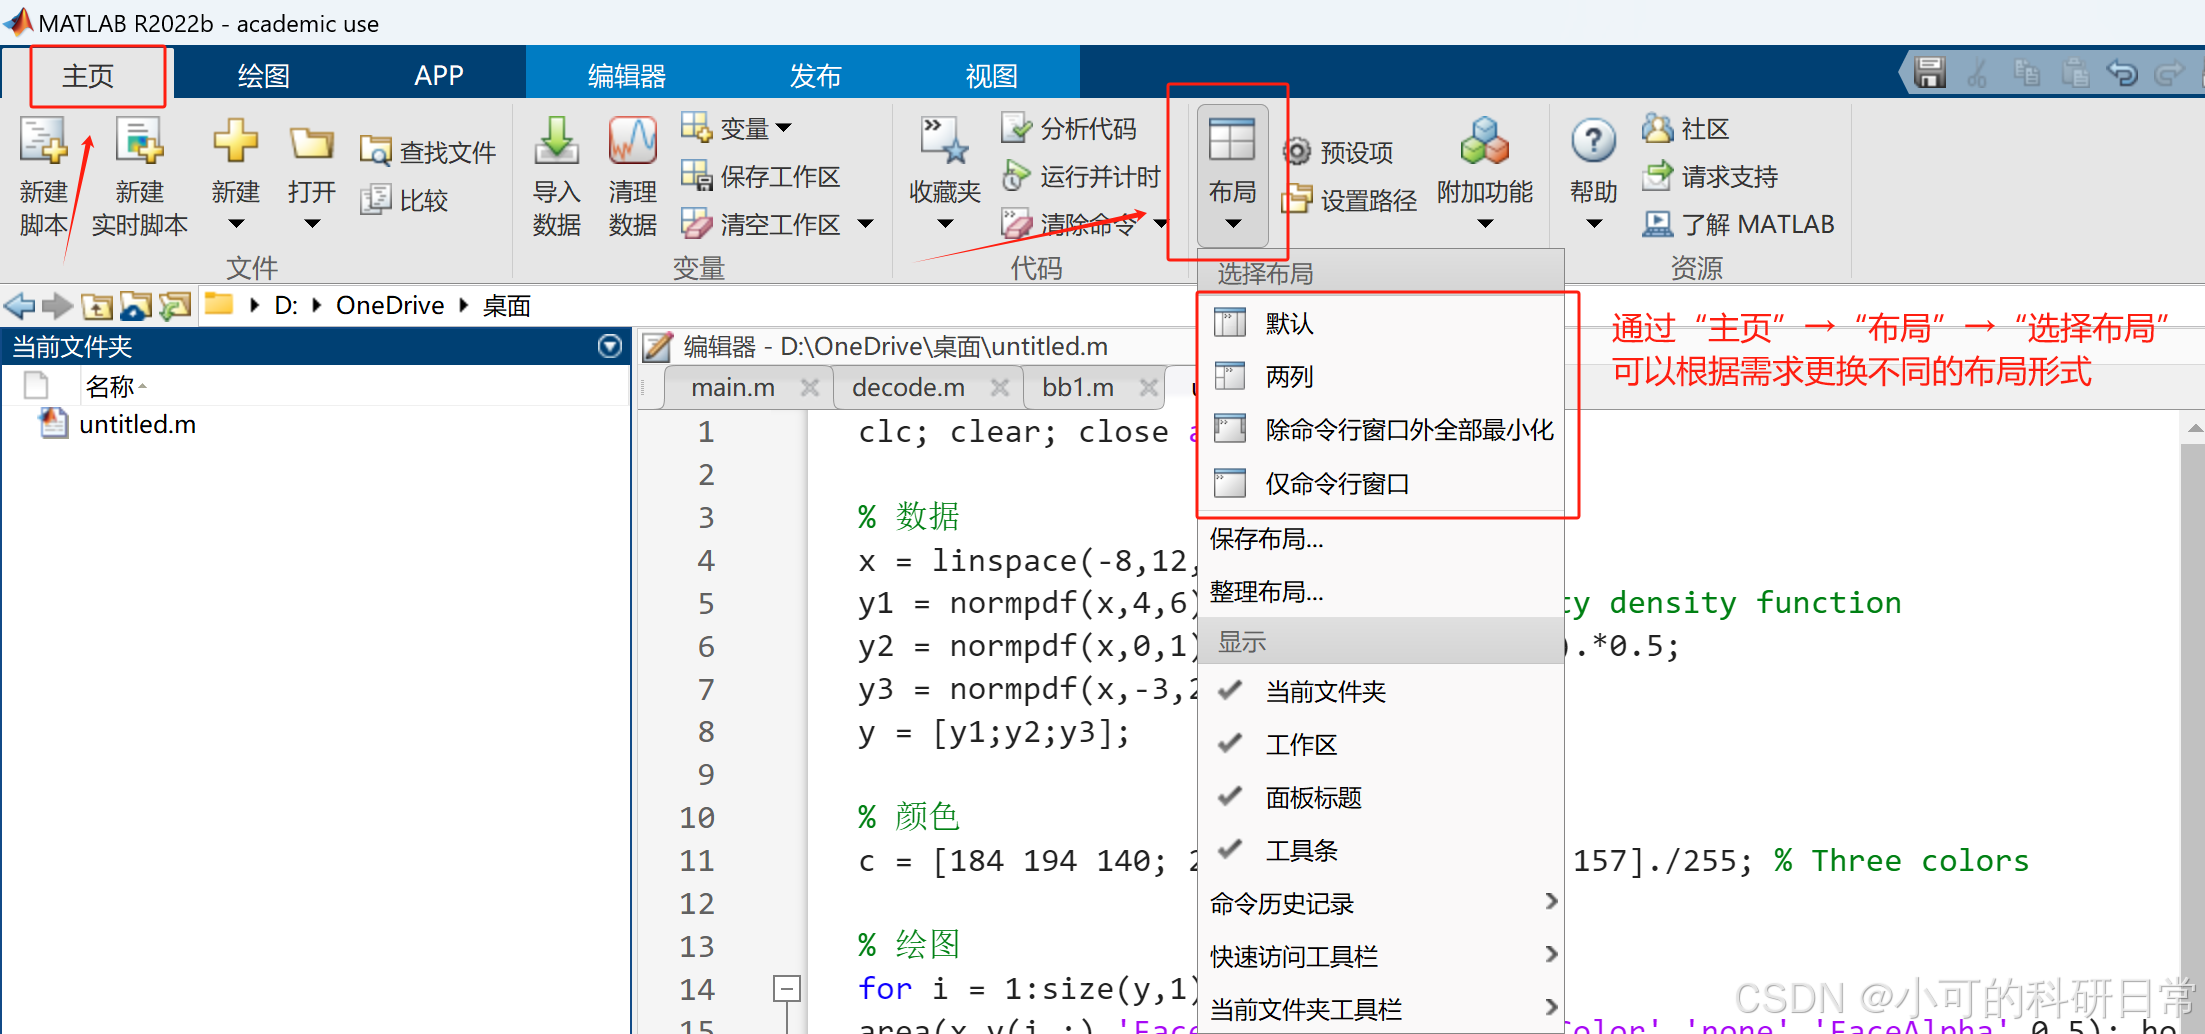Click the Help (帮助) question mark icon

point(1593,141)
